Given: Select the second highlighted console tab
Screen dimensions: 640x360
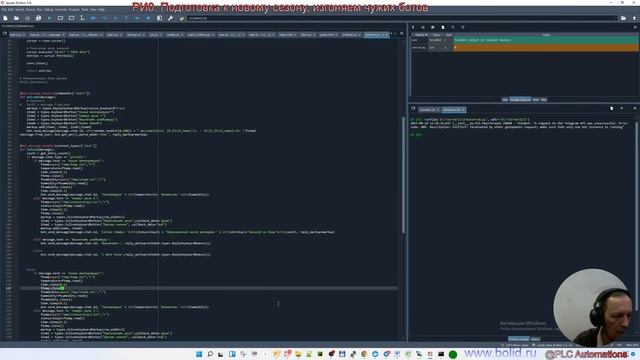Looking at the screenshot, I should (x=454, y=110).
